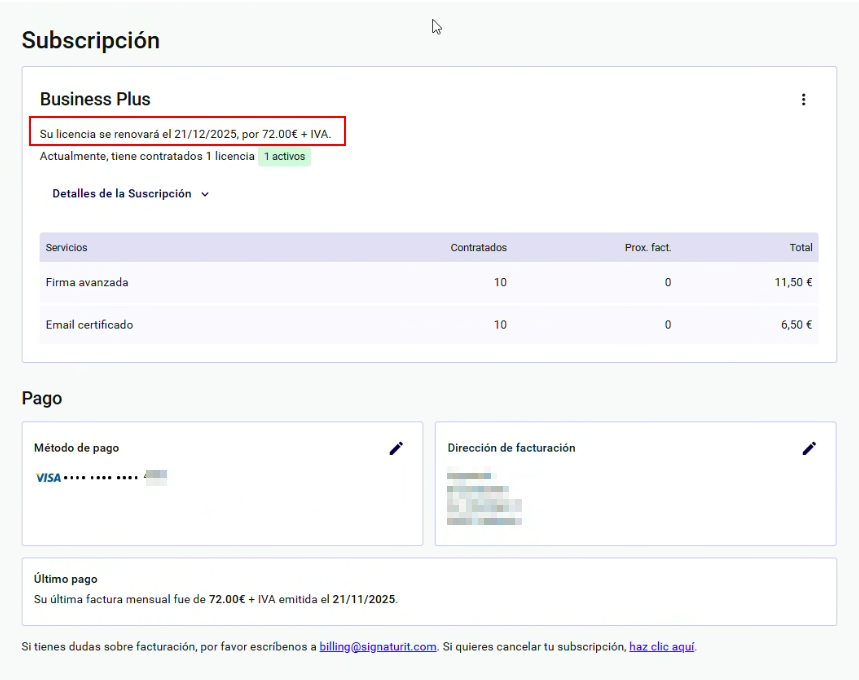Click the 11,50 € total for Firma avanzada

click(793, 283)
